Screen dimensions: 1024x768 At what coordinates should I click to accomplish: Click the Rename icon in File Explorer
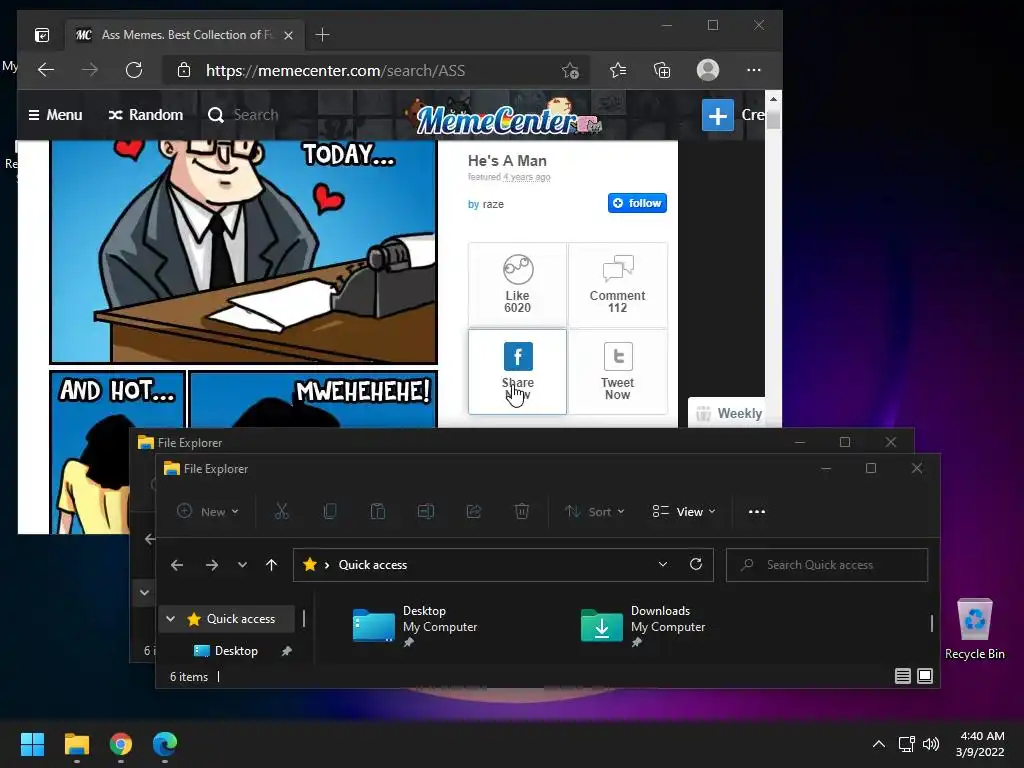tap(426, 511)
